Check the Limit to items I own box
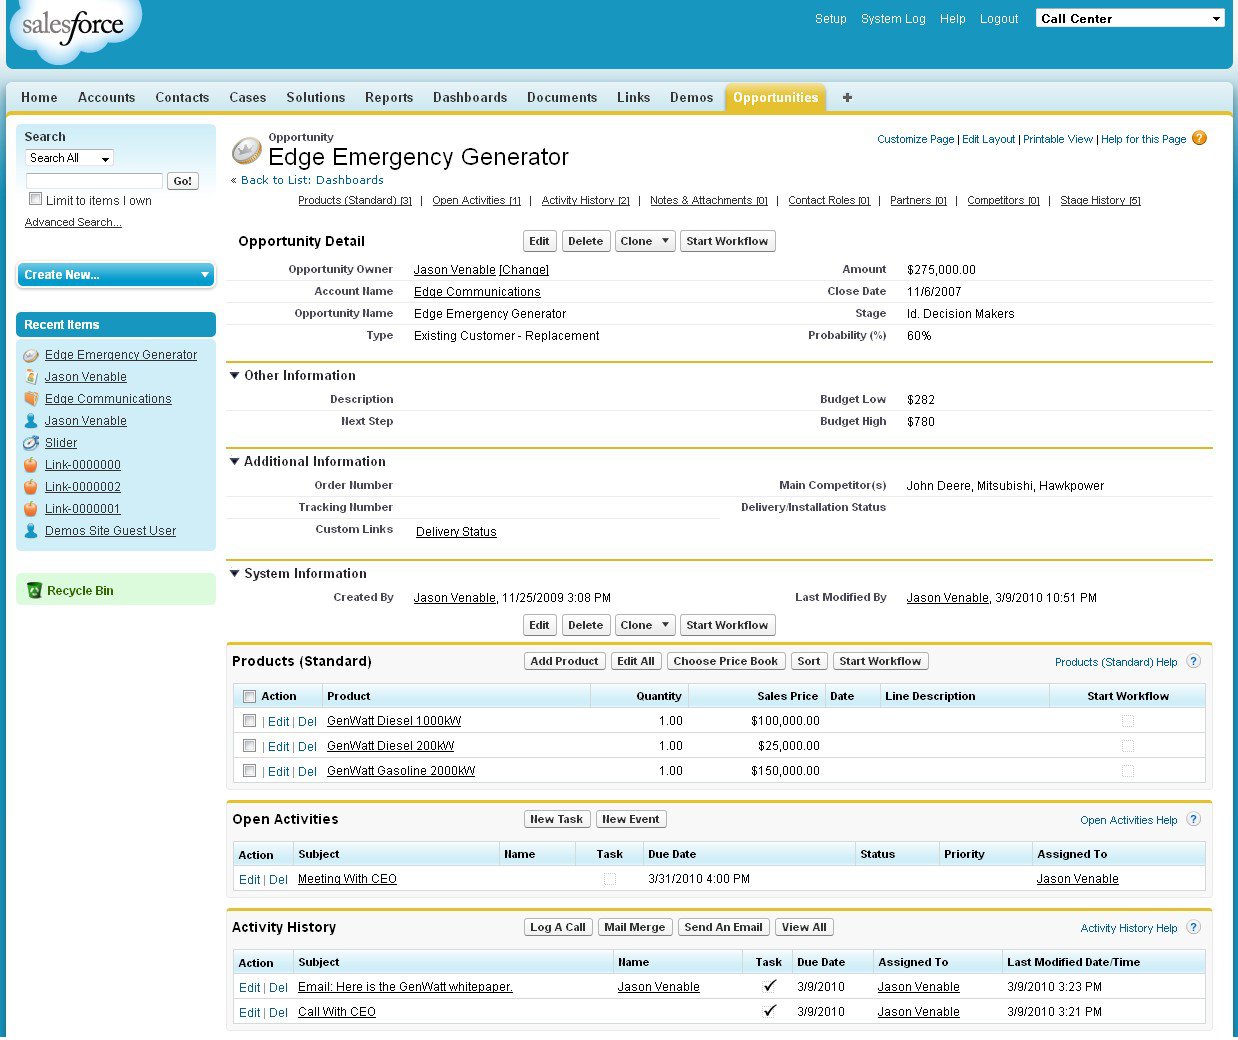Viewport: 1238px width, 1040px height. tap(35, 199)
